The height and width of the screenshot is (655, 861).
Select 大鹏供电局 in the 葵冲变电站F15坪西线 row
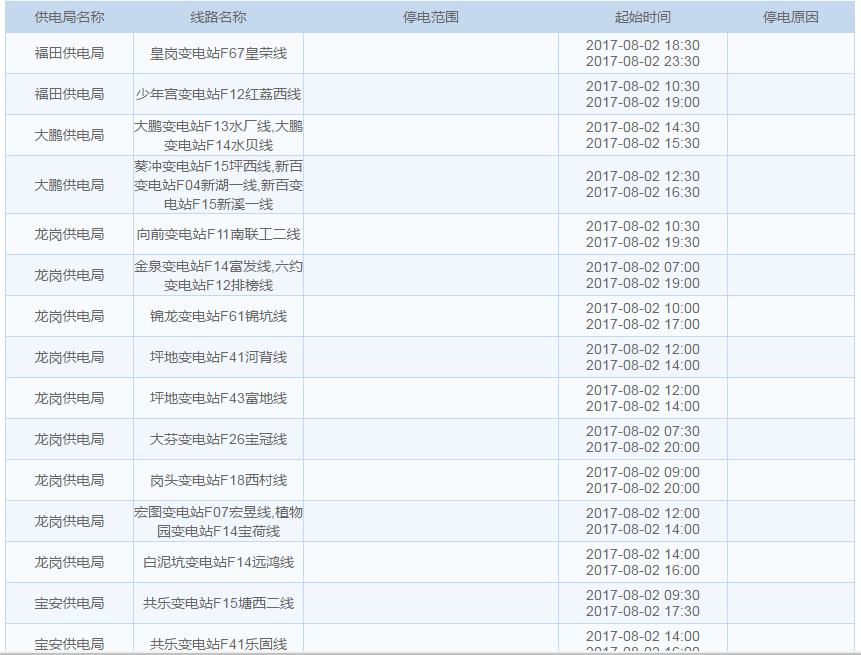pos(69,186)
